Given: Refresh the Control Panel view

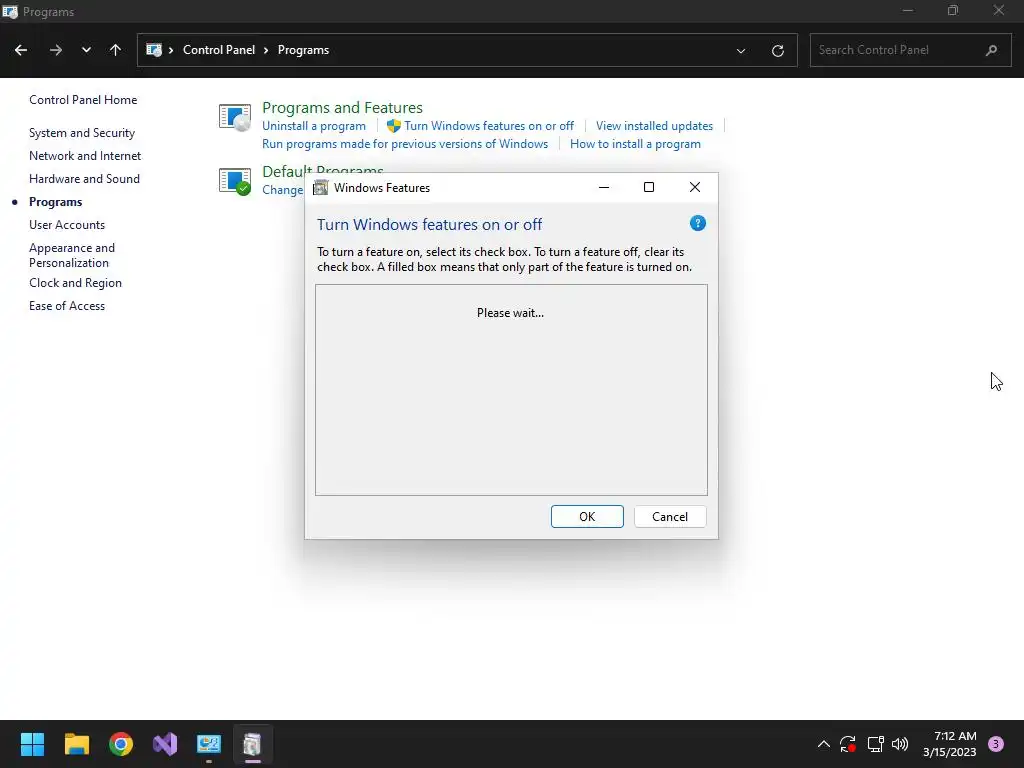Looking at the screenshot, I should point(777,51).
